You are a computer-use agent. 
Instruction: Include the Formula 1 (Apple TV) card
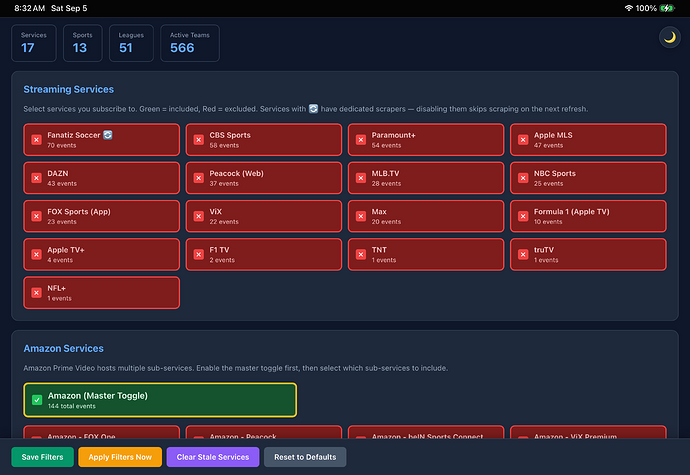pos(588,216)
